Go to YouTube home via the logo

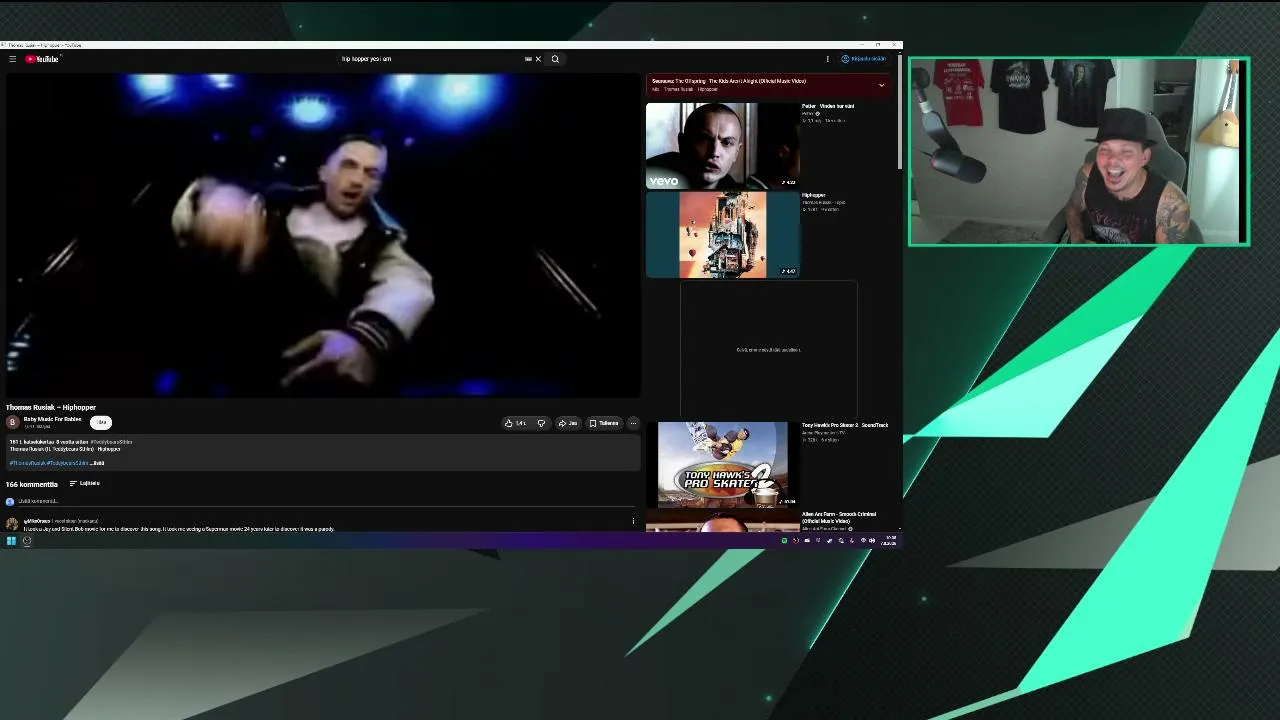click(42, 59)
